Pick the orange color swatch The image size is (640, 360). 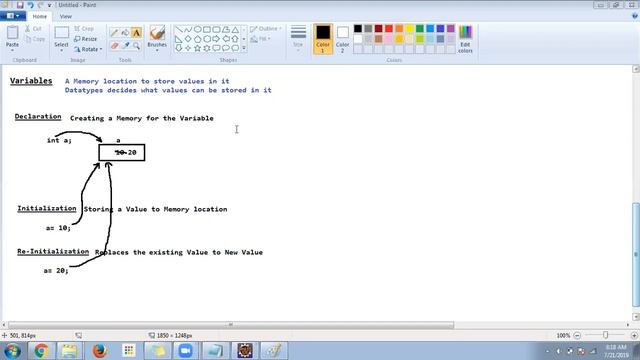[x=399, y=29]
